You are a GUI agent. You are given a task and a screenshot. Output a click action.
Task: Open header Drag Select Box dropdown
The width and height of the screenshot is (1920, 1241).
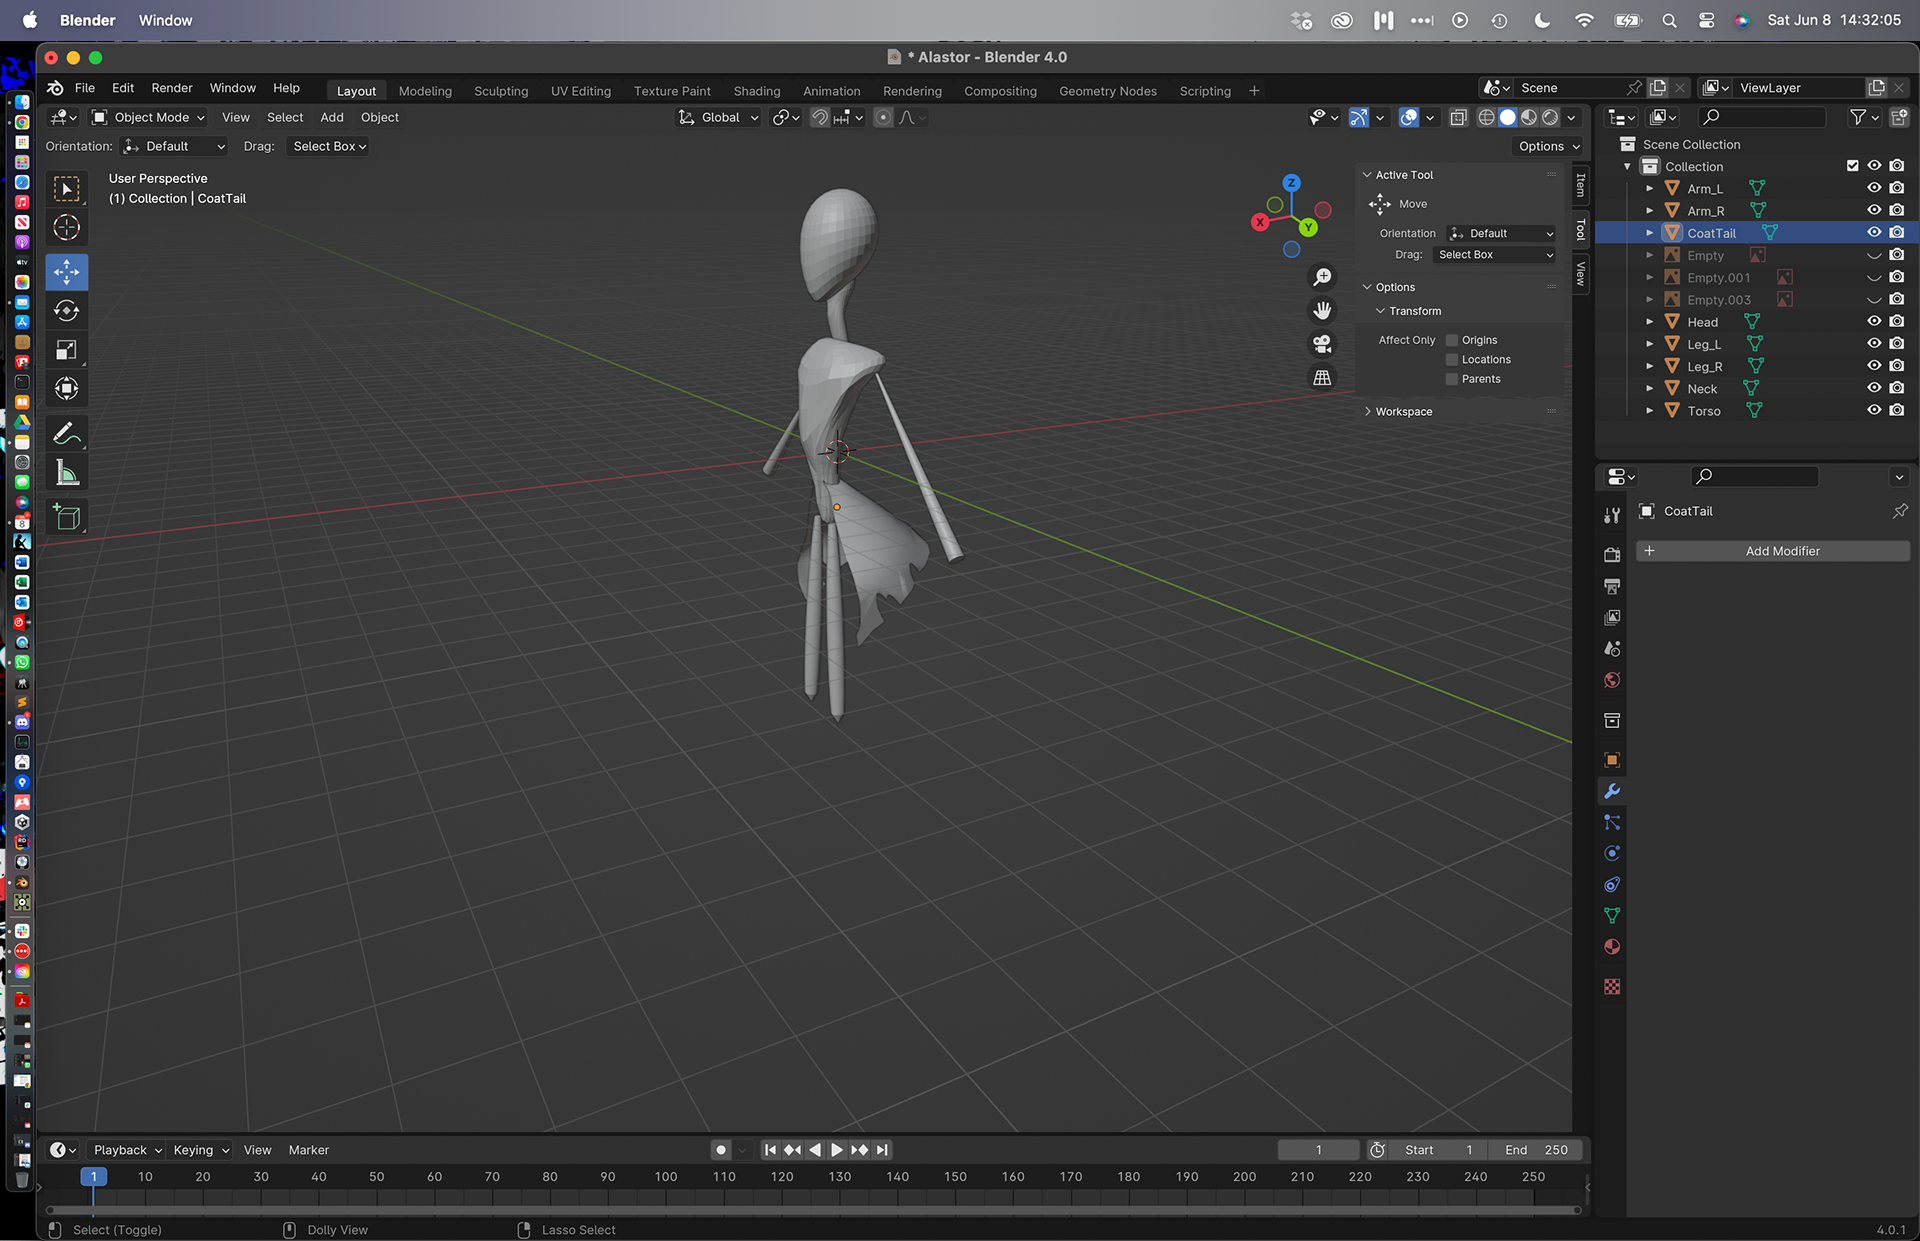coord(329,146)
